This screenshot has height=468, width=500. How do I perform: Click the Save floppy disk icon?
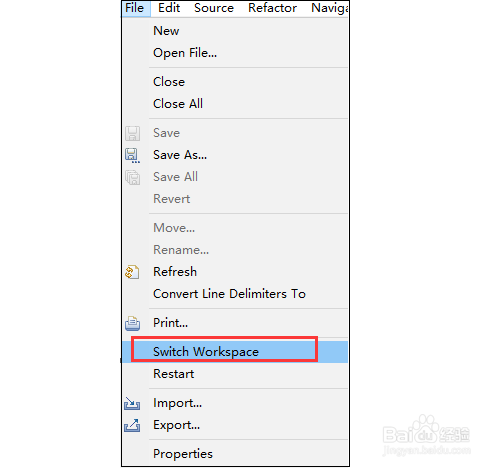click(x=132, y=133)
